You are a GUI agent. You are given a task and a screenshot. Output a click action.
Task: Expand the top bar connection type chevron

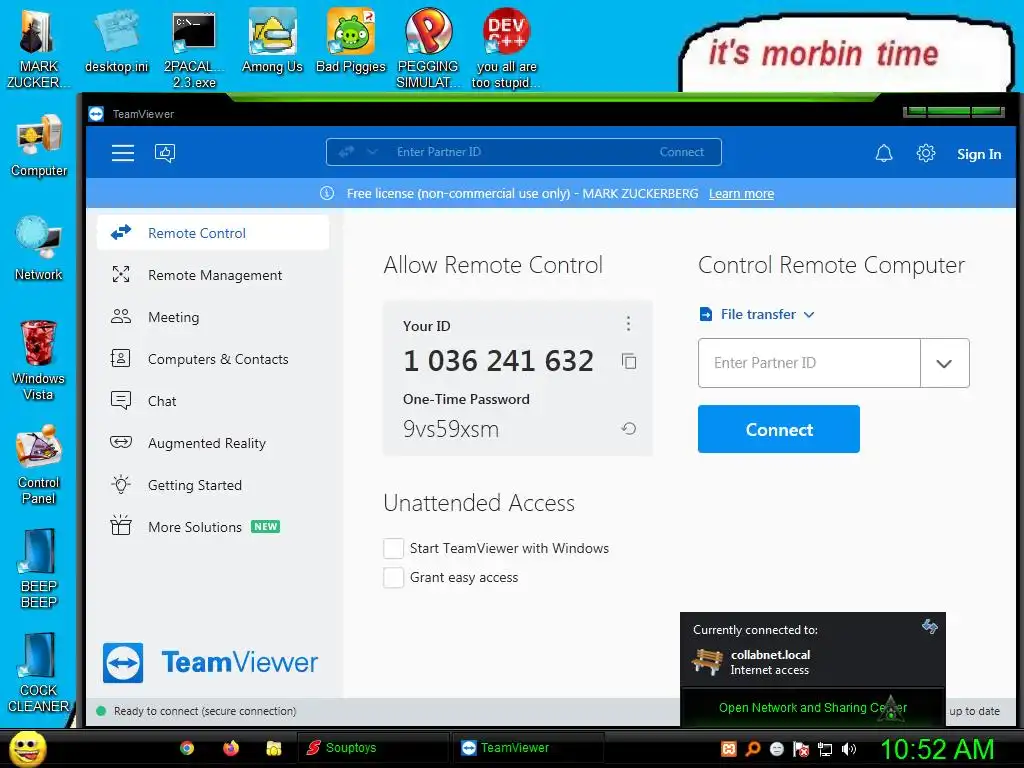pos(372,152)
